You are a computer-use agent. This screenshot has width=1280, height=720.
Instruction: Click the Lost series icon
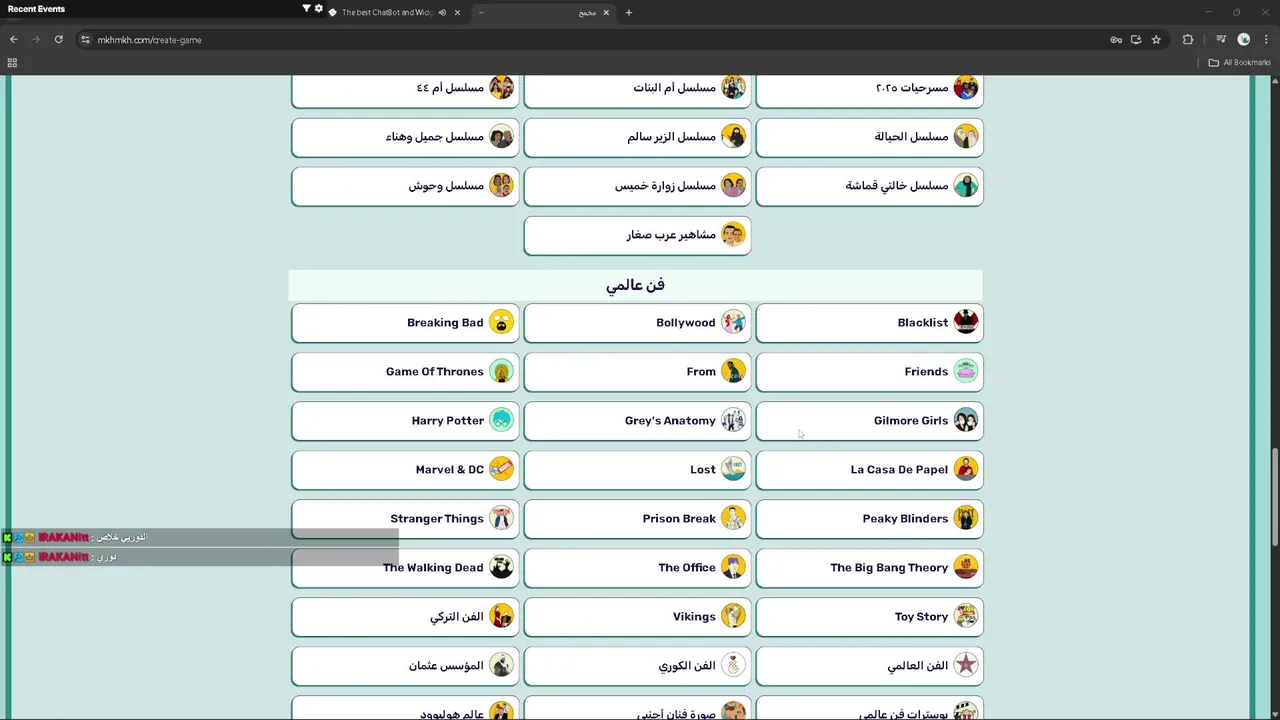tap(733, 469)
